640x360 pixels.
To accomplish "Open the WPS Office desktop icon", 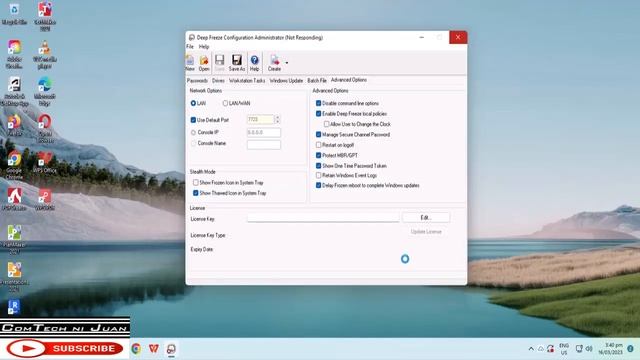I will coord(44,162).
